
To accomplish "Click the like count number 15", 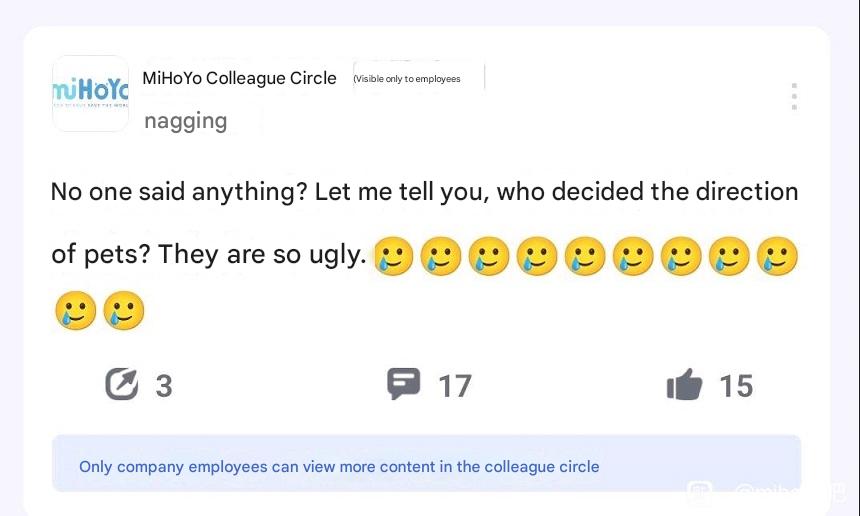I will (x=737, y=386).
